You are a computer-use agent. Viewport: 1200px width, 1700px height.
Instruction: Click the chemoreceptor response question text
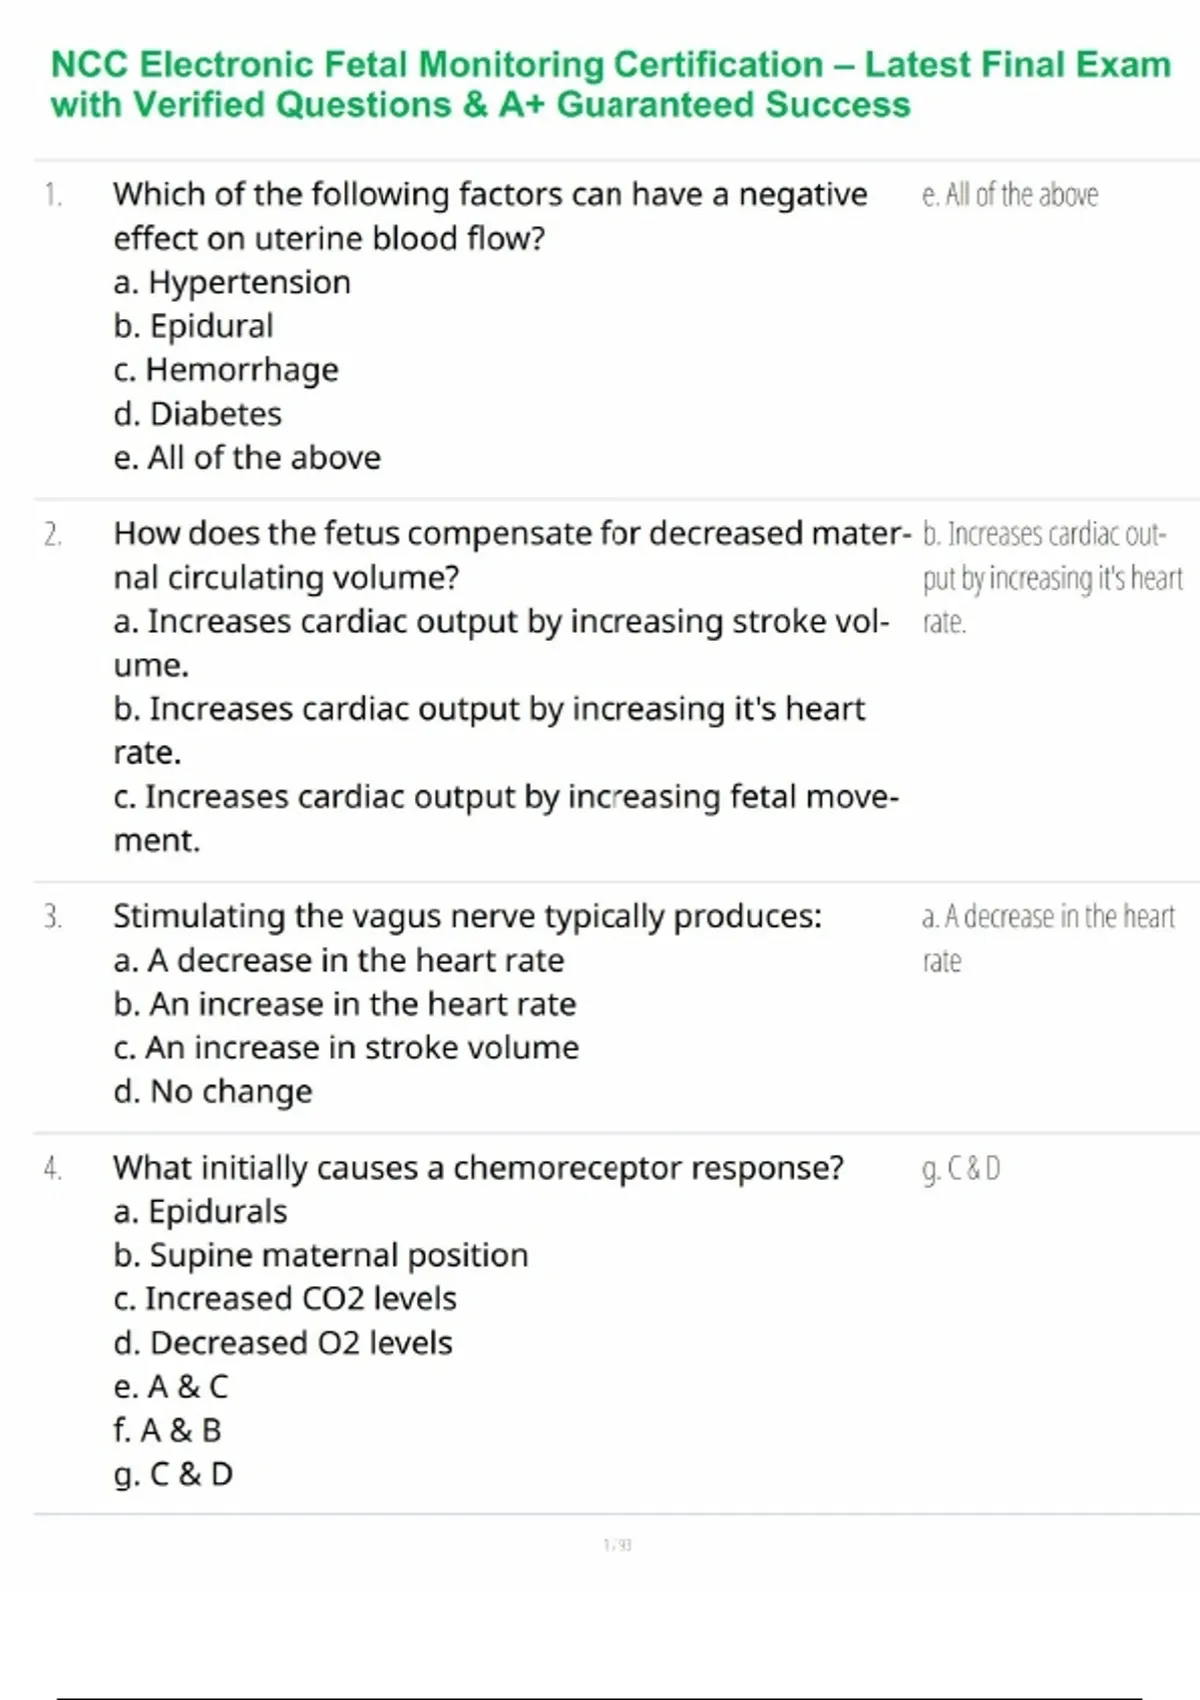pos(478,1168)
